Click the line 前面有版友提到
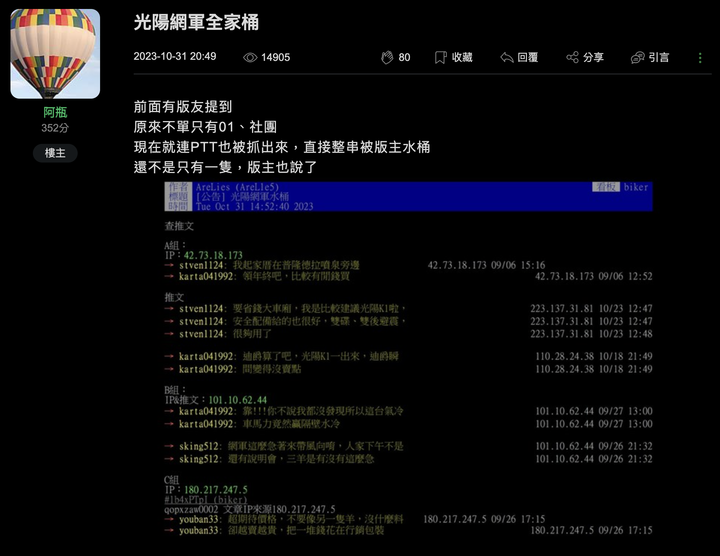The image size is (720, 556). (x=183, y=107)
